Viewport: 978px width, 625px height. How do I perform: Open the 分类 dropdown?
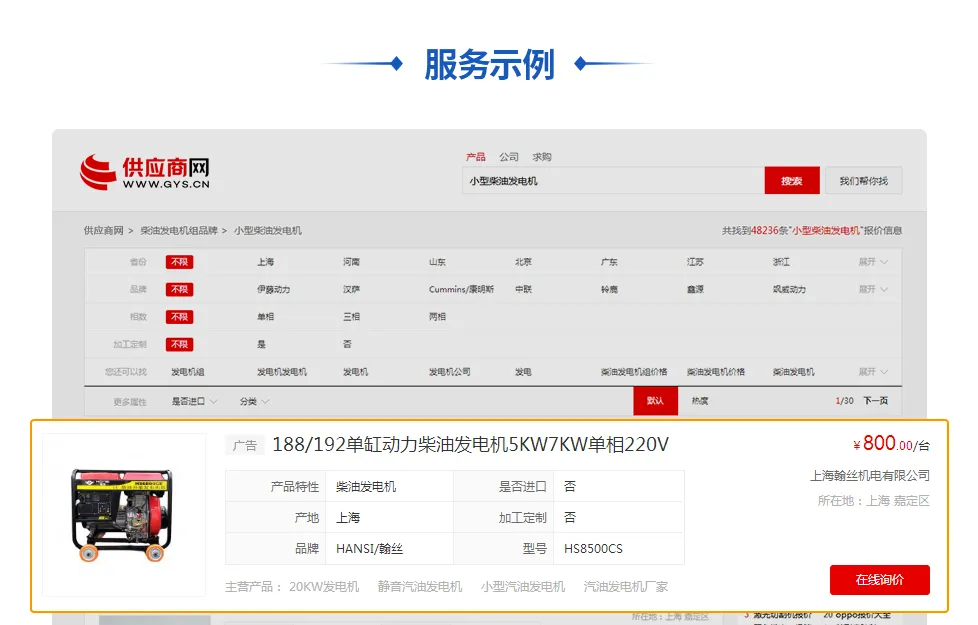coord(254,401)
